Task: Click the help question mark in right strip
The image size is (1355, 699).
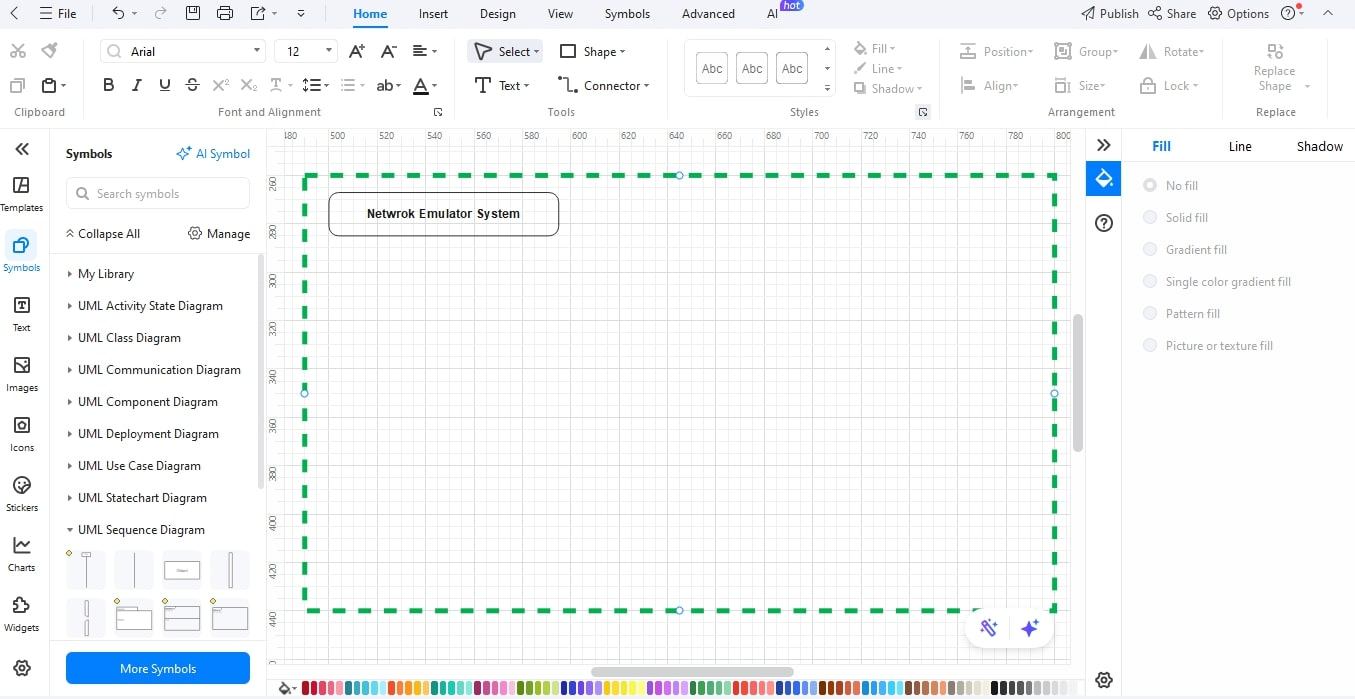Action: click(x=1104, y=223)
